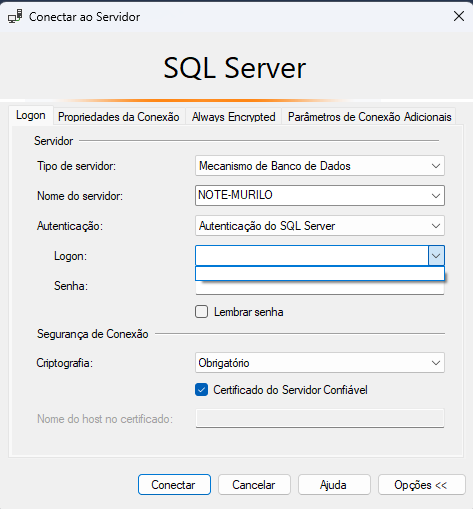
Task: Click the Conectar button
Action: click(174, 485)
